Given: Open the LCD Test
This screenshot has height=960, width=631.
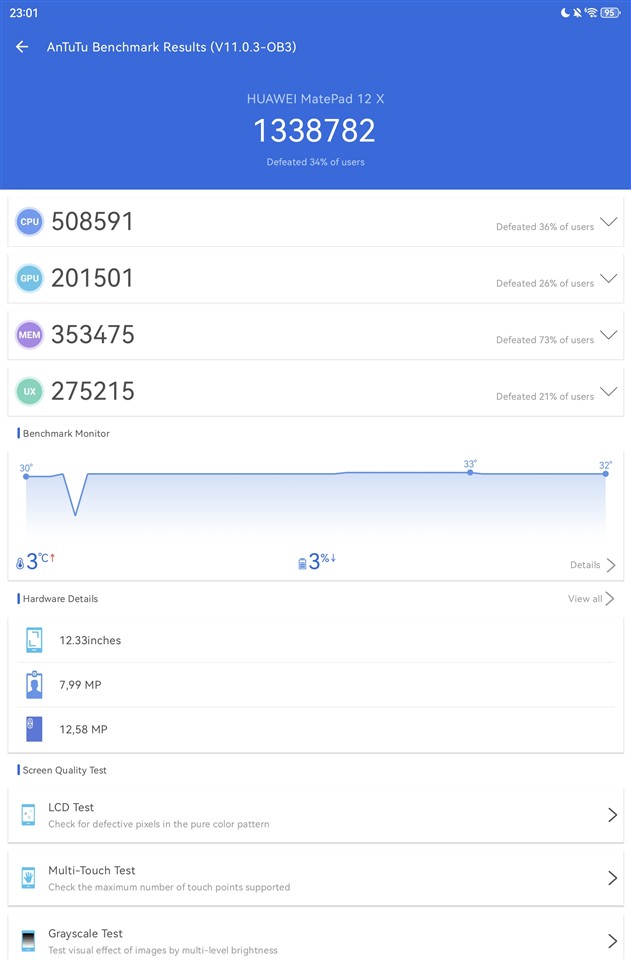Looking at the screenshot, I should (x=315, y=815).
